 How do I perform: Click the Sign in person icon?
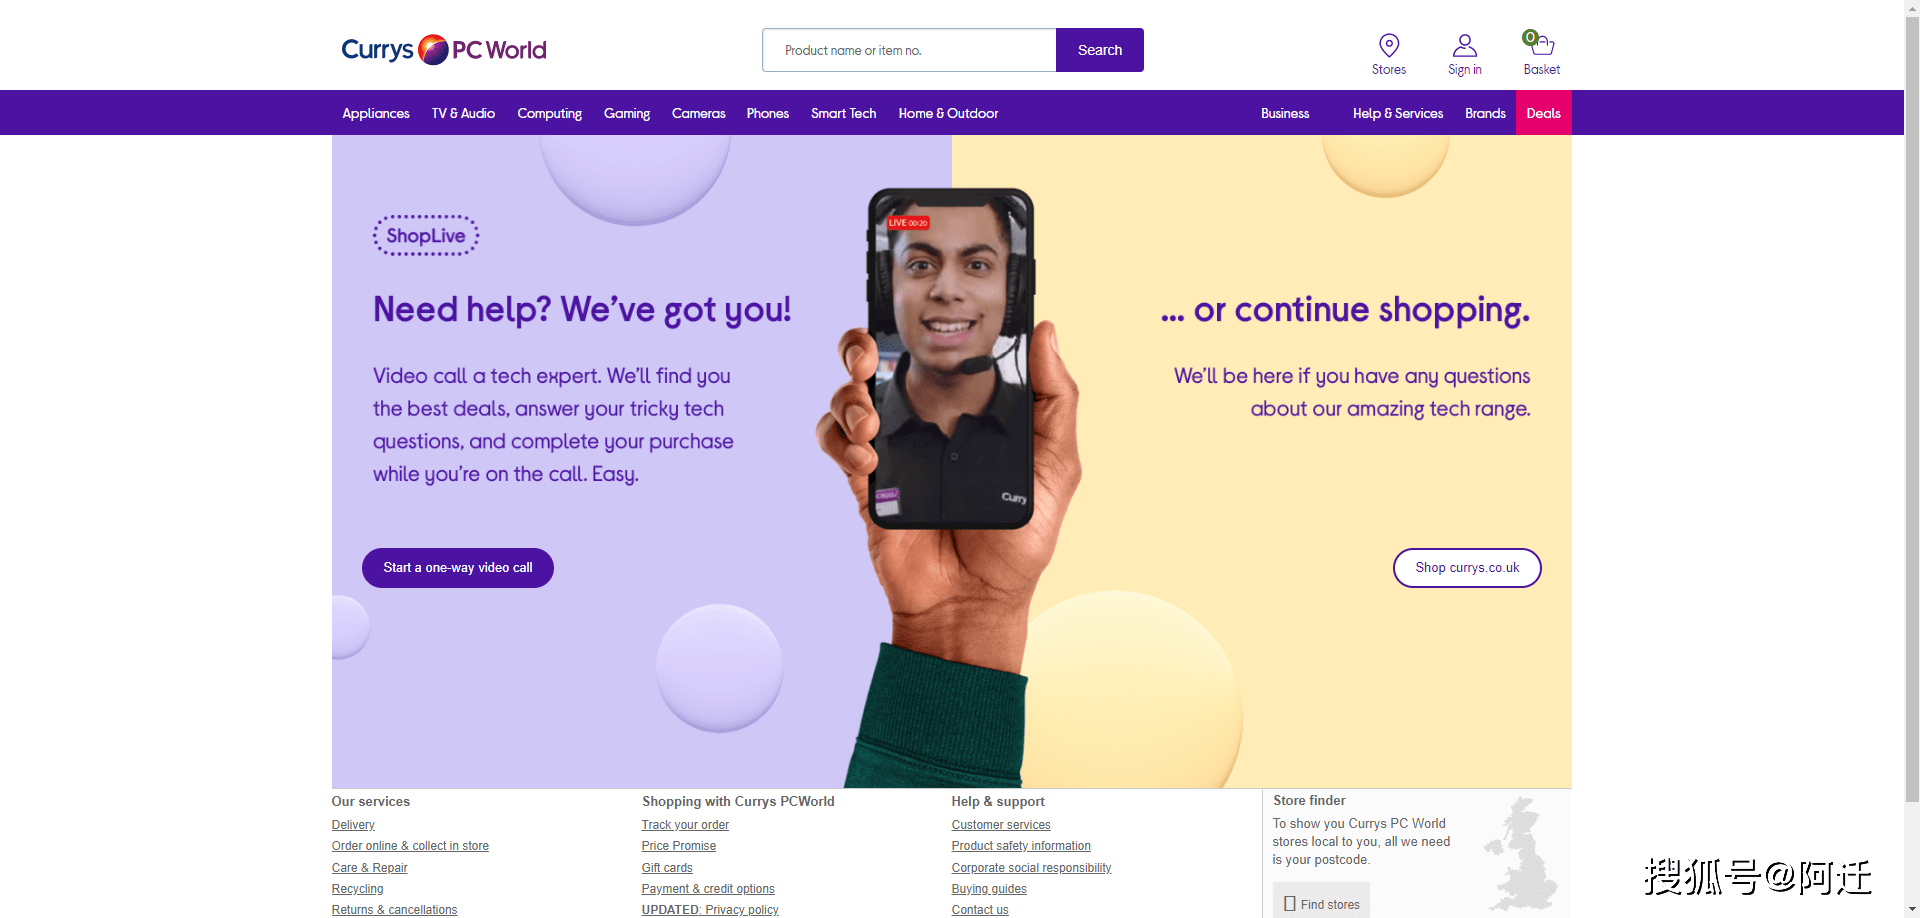[1465, 46]
